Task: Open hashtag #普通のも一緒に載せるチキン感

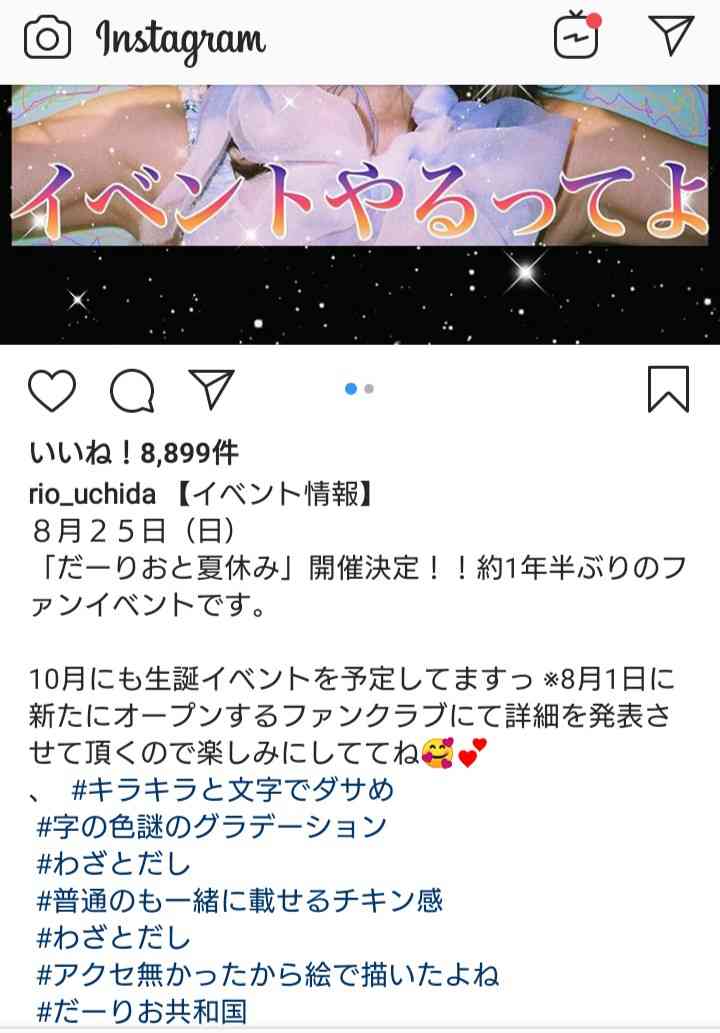Action: coord(240,900)
